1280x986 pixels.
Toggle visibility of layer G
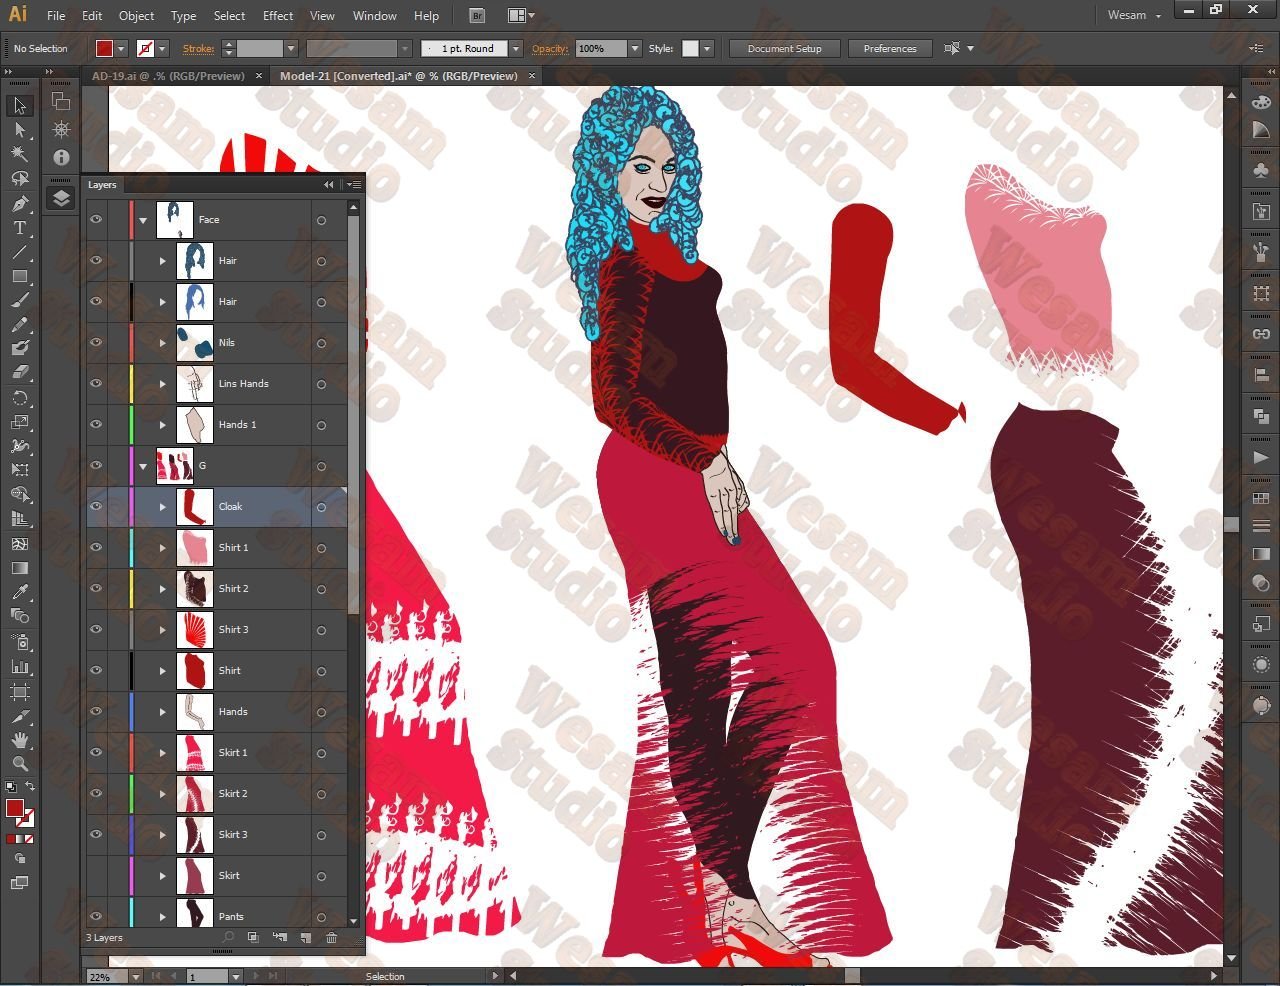tap(96, 465)
